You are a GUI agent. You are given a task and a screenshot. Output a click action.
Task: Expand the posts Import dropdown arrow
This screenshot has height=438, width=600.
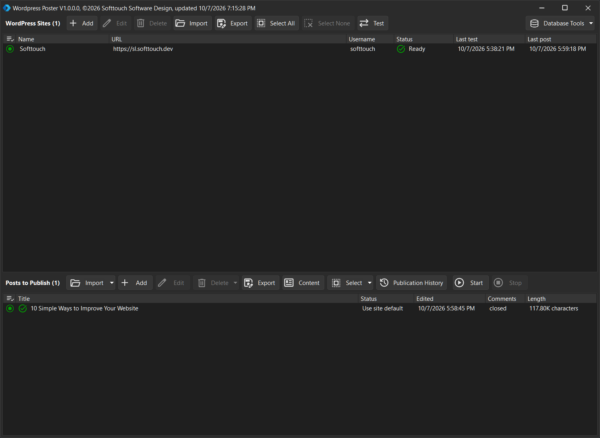[112, 283]
